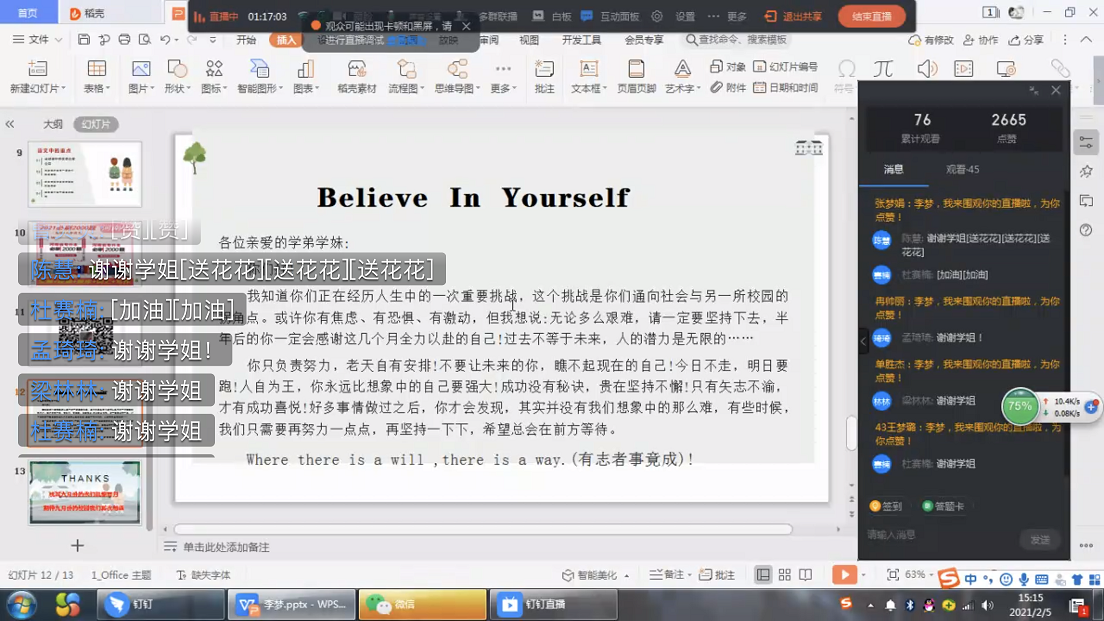Viewport: 1104px width, 621px height.
Task: Click the red 结束直播 end live button
Action: point(871,16)
